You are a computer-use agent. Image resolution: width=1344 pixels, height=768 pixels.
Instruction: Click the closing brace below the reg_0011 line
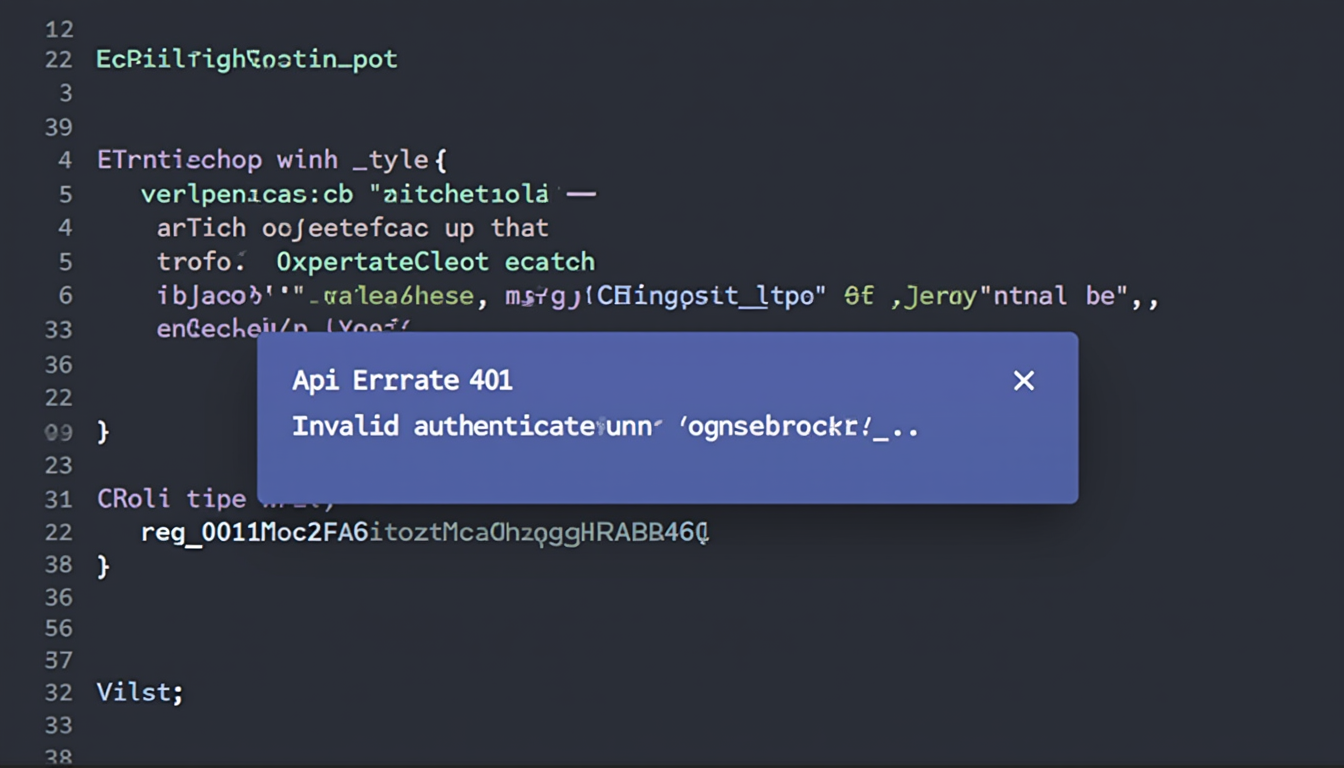(103, 566)
